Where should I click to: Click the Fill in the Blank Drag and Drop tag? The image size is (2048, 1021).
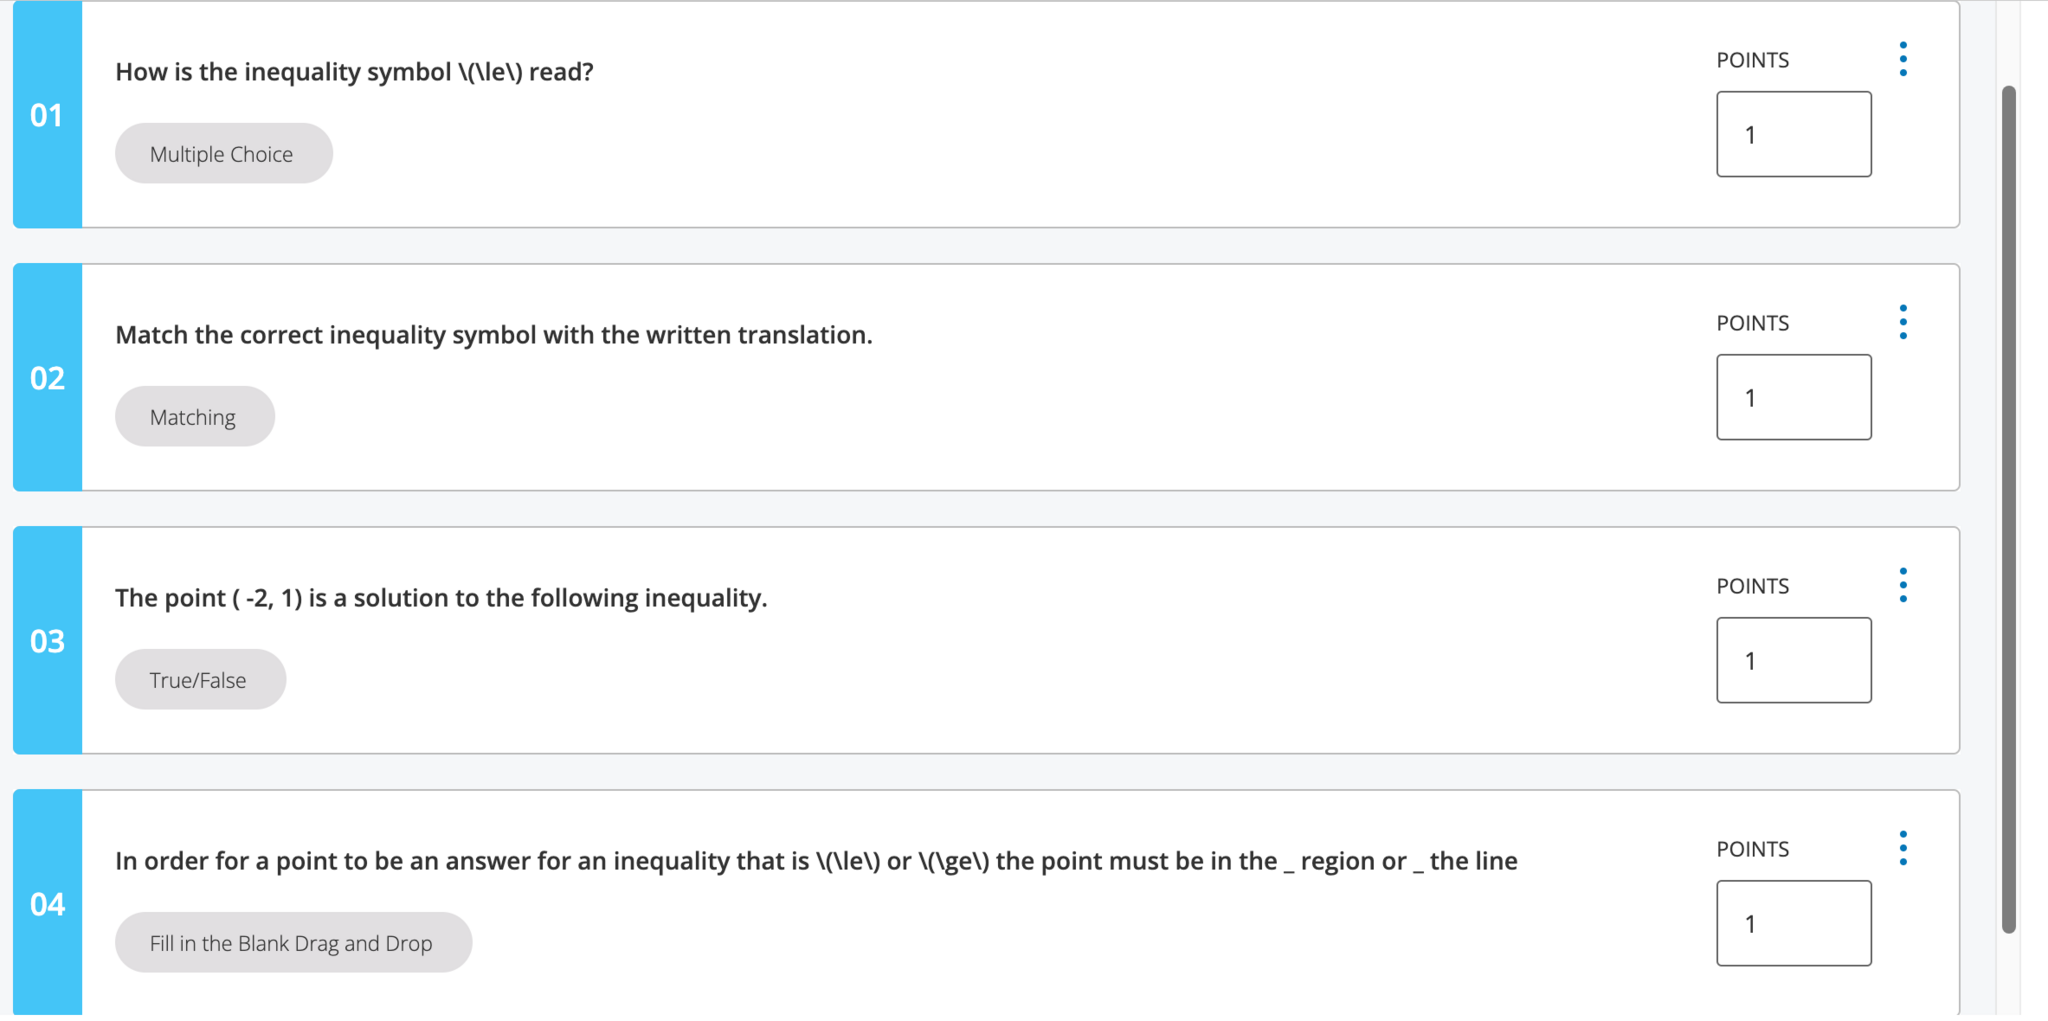tap(292, 943)
